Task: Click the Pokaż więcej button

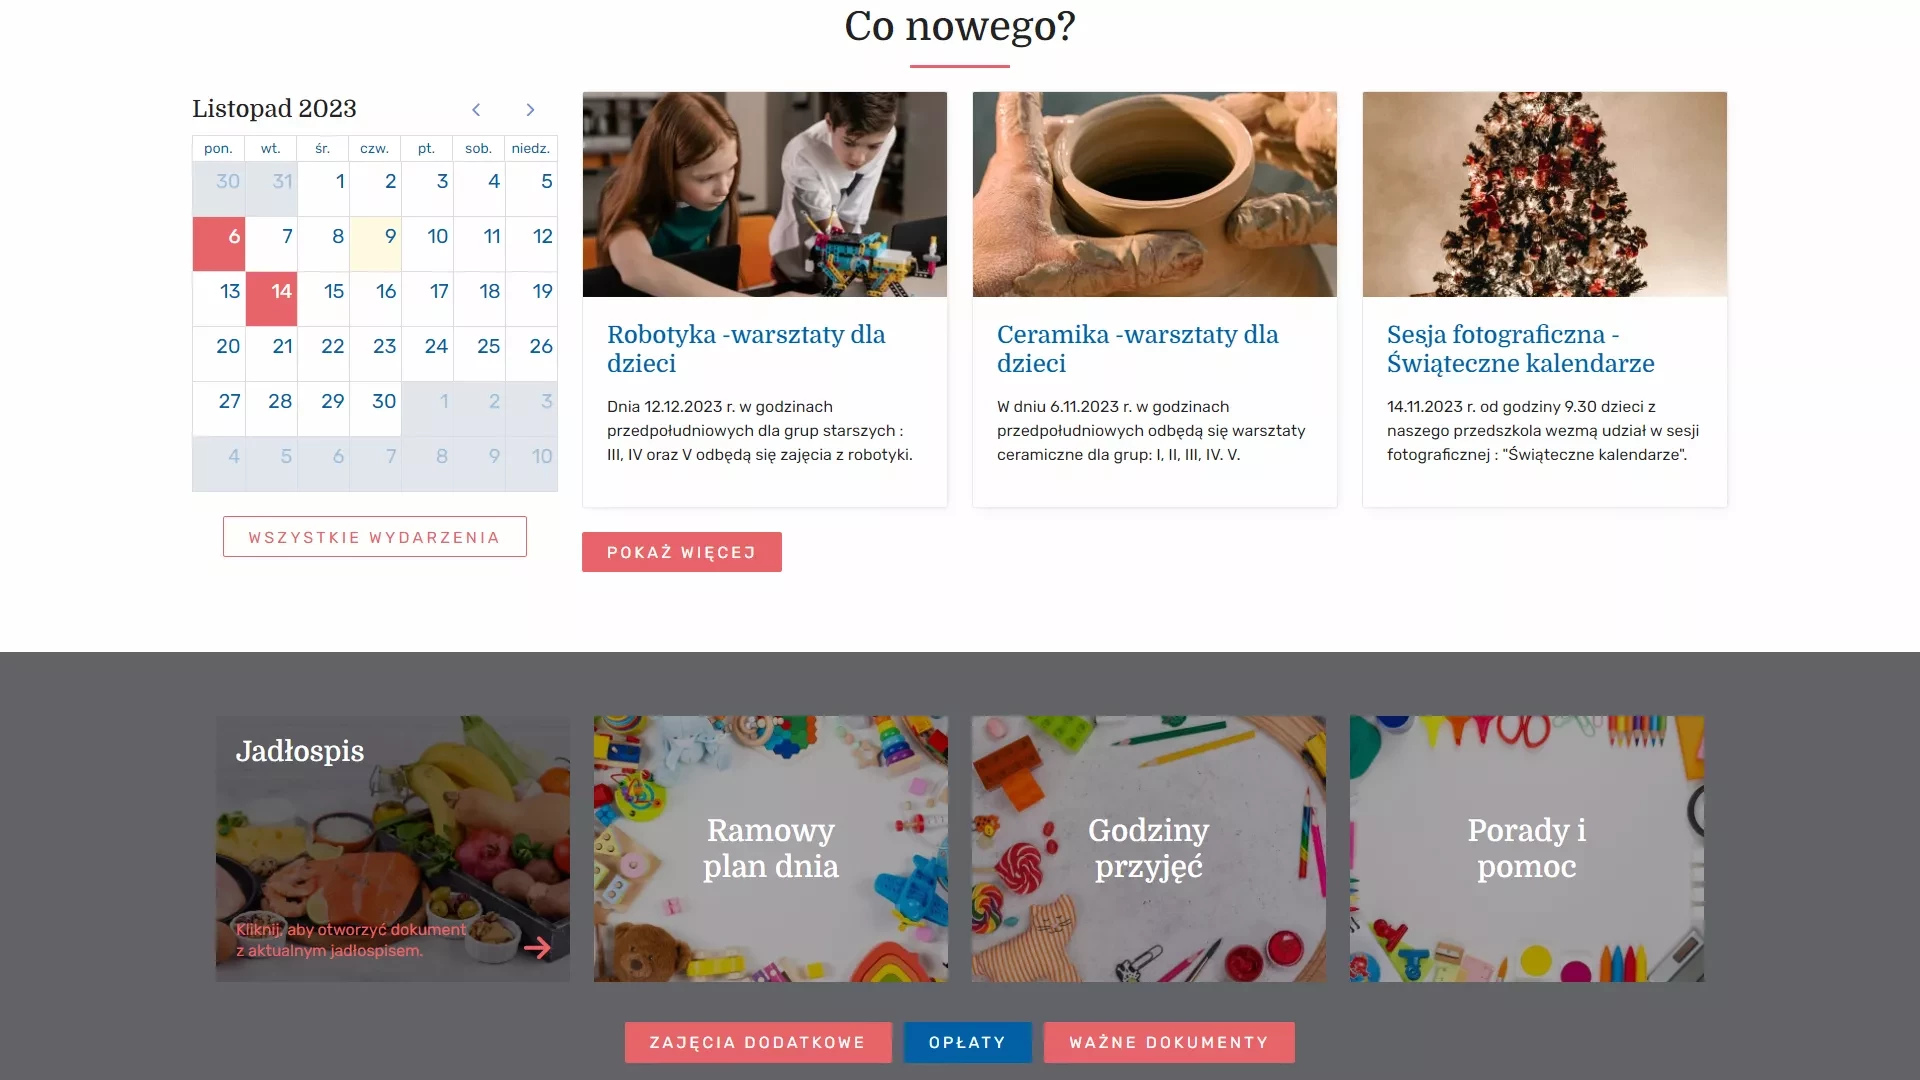Action: coord(682,552)
